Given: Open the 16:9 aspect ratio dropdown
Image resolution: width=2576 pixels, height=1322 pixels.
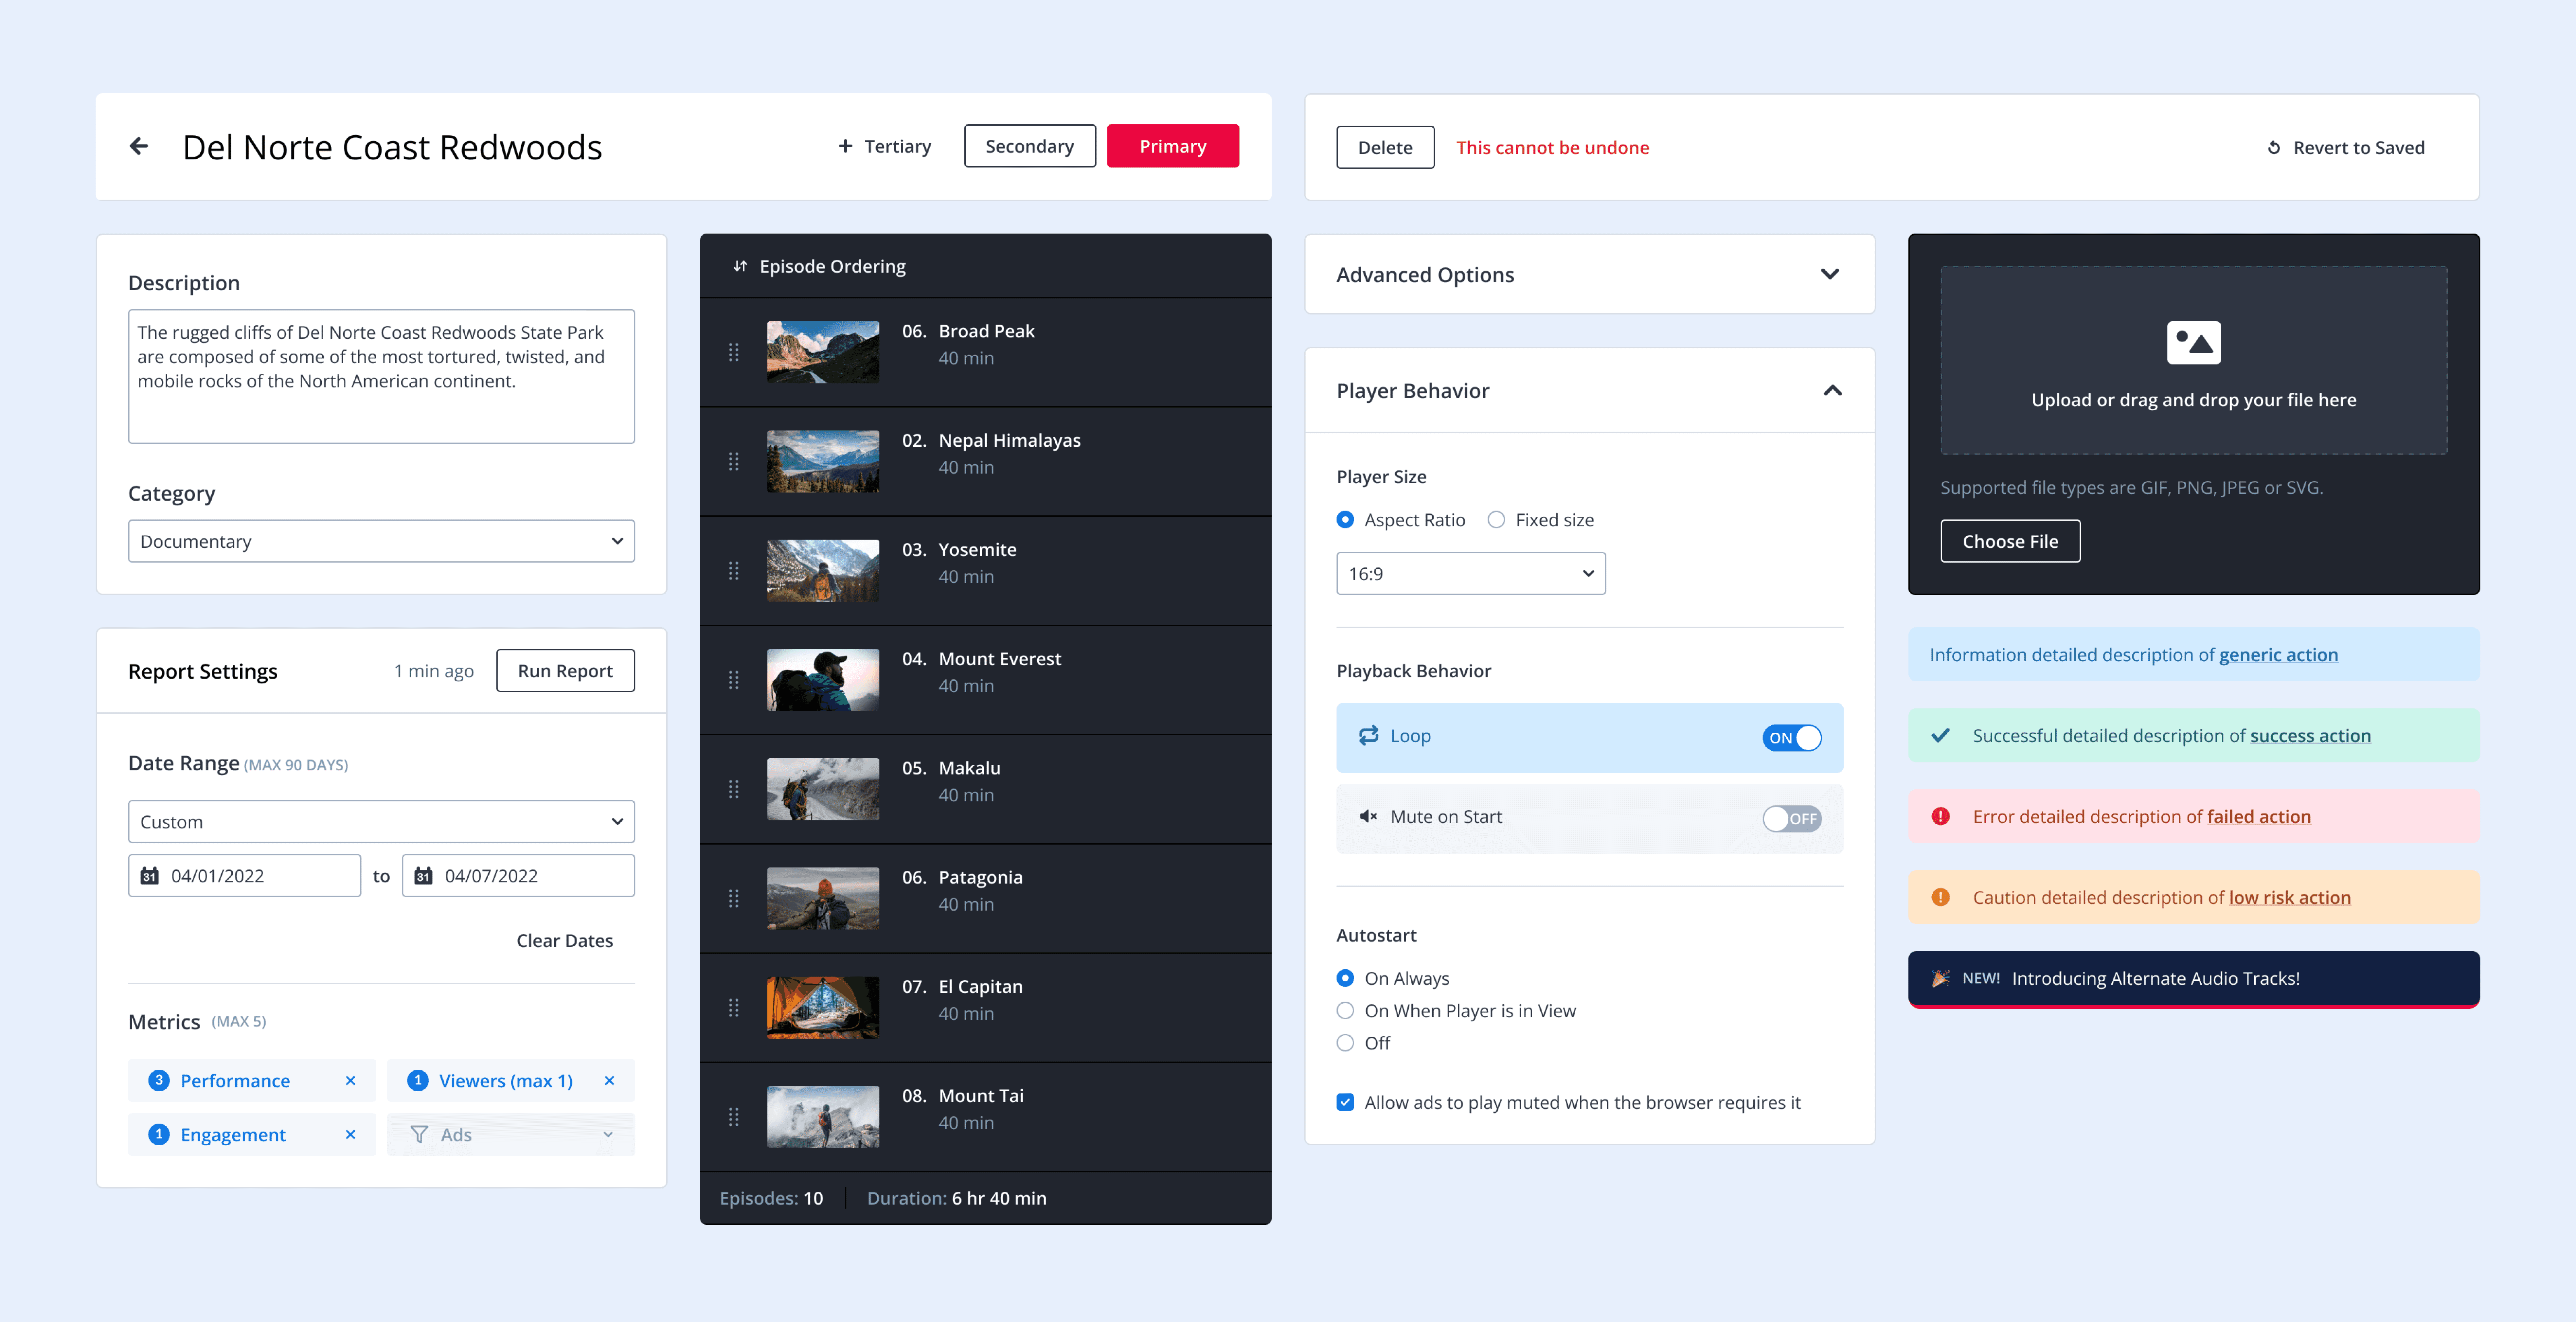Looking at the screenshot, I should pyautogui.click(x=1470, y=573).
